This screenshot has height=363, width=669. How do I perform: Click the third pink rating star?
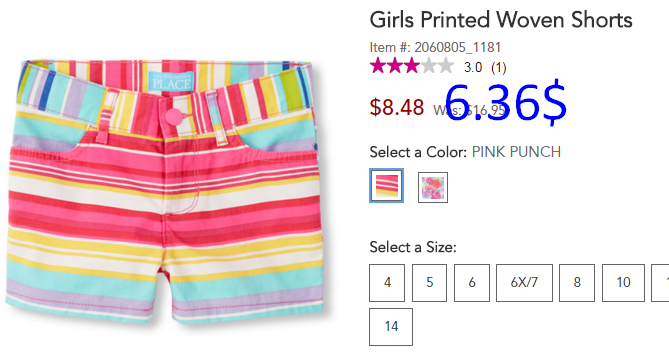coord(412,66)
